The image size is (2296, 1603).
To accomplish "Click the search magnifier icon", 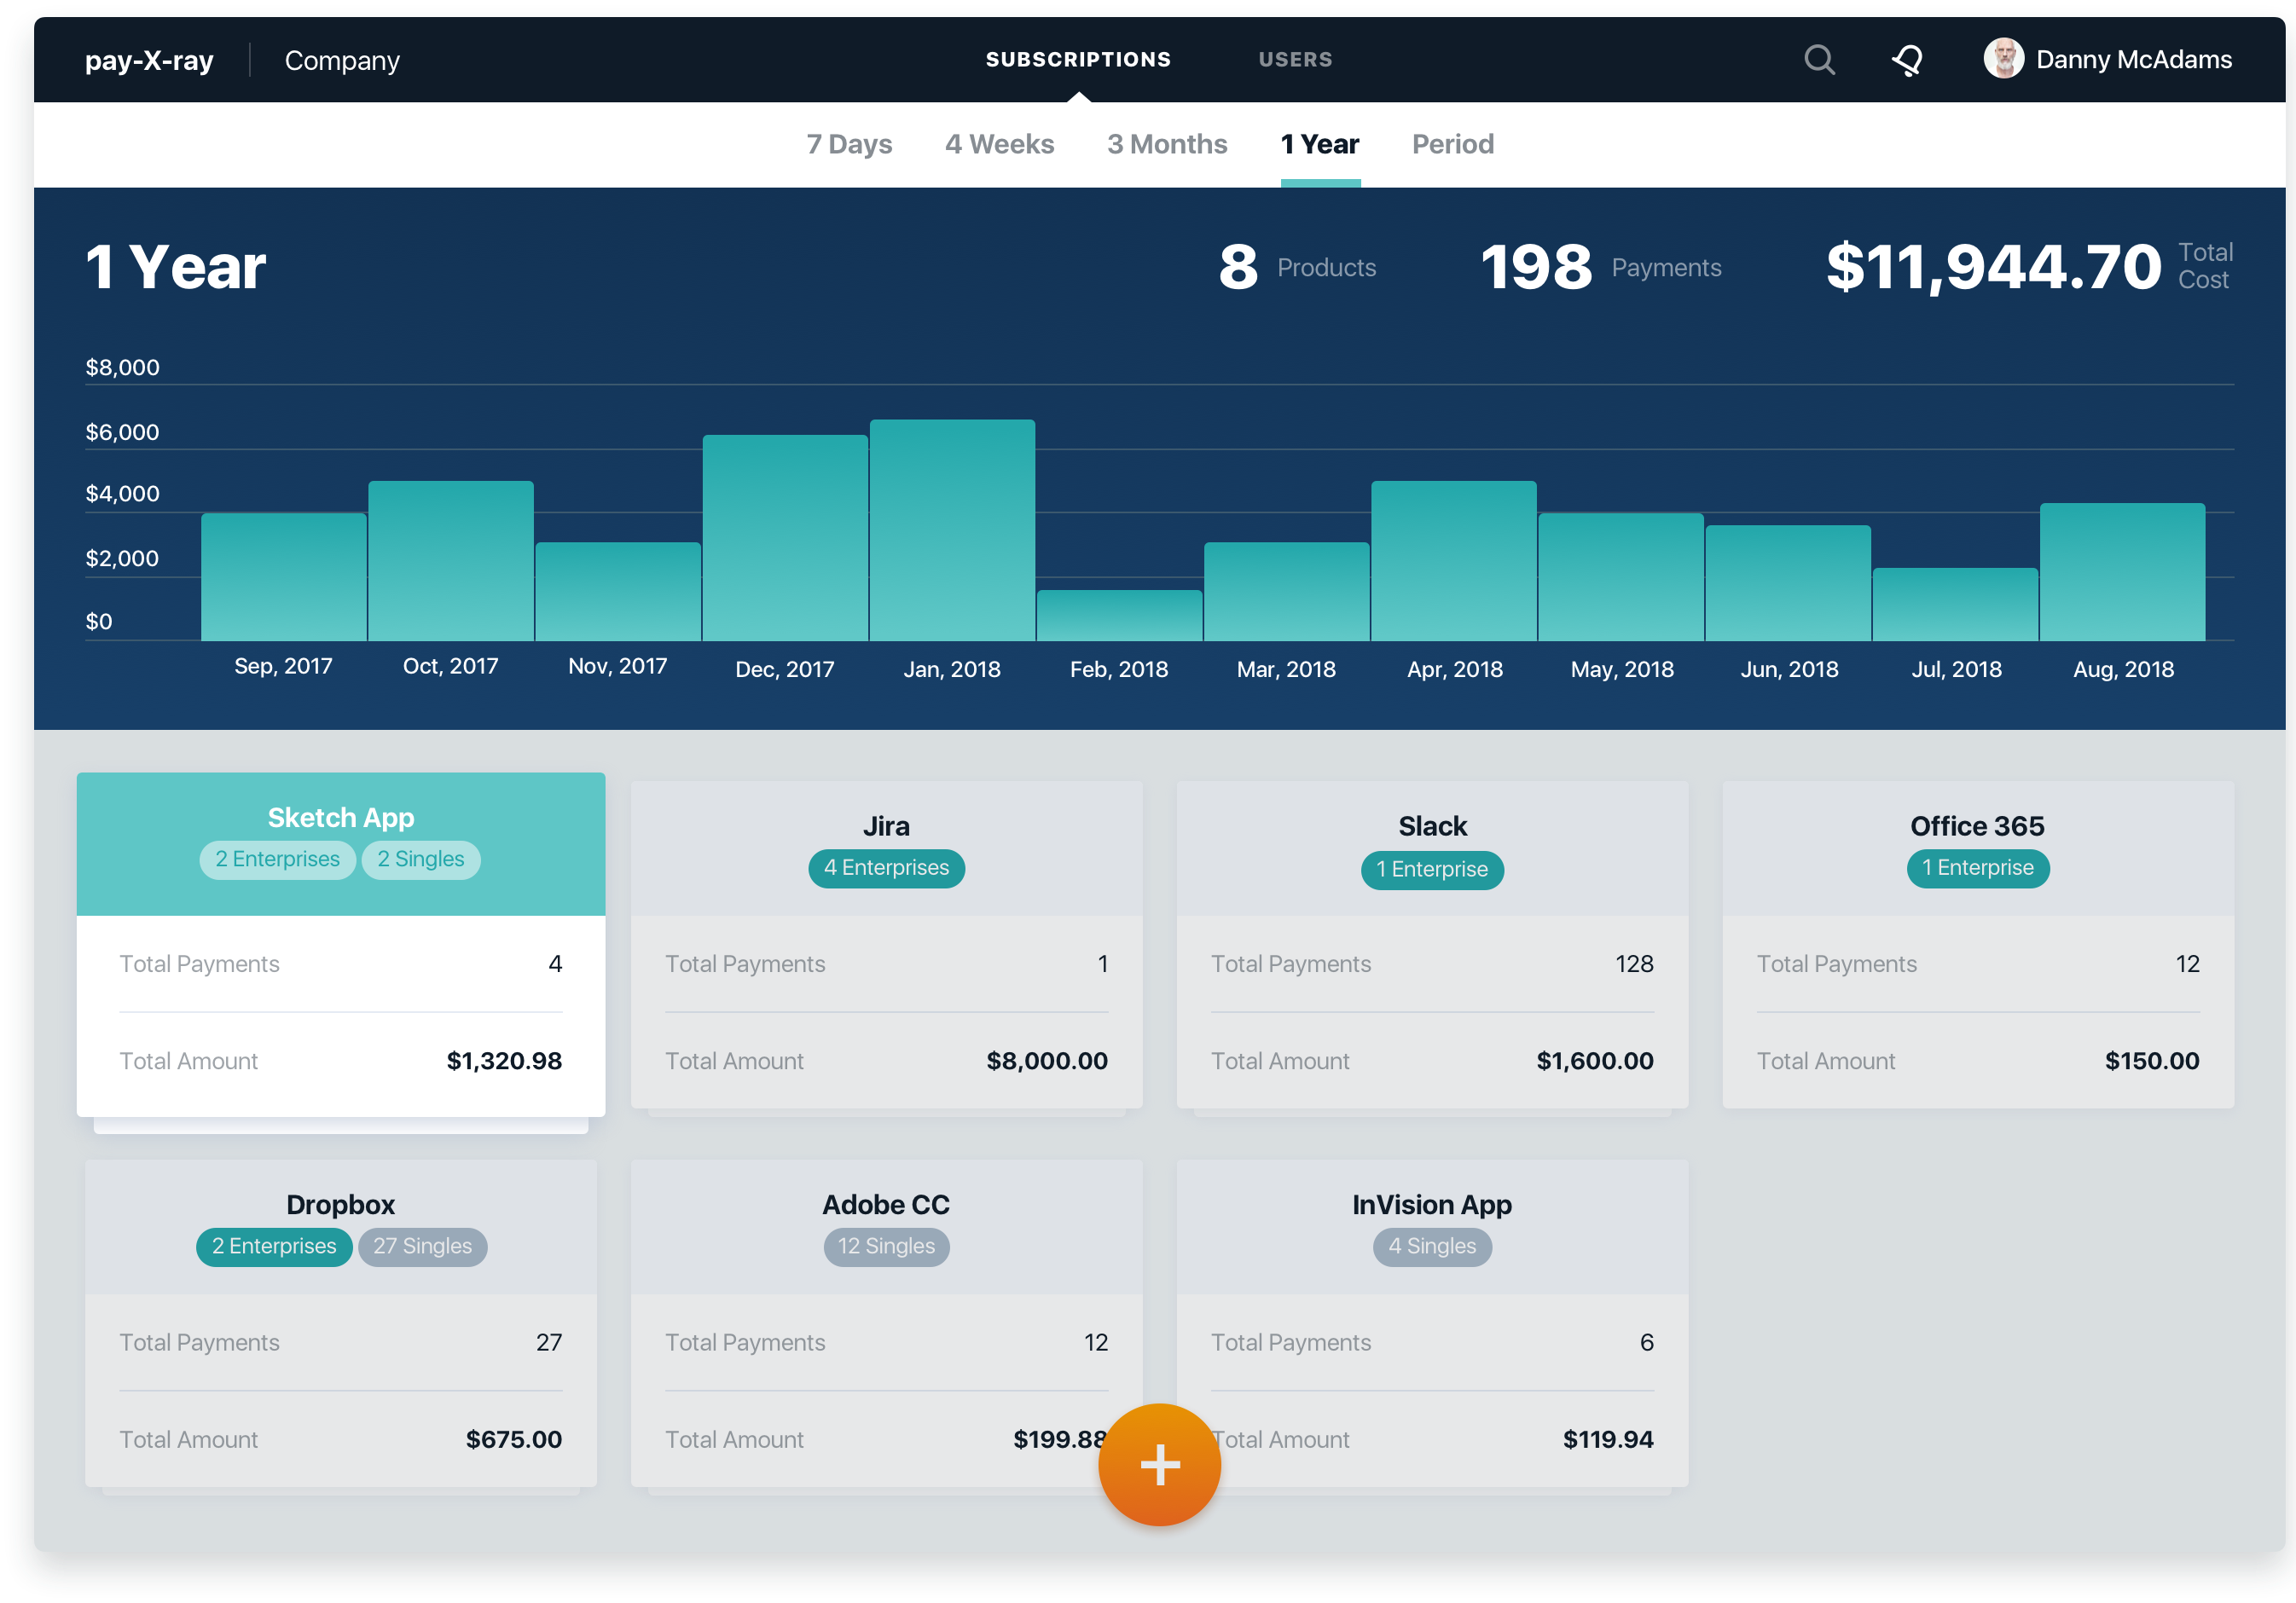I will (1818, 60).
